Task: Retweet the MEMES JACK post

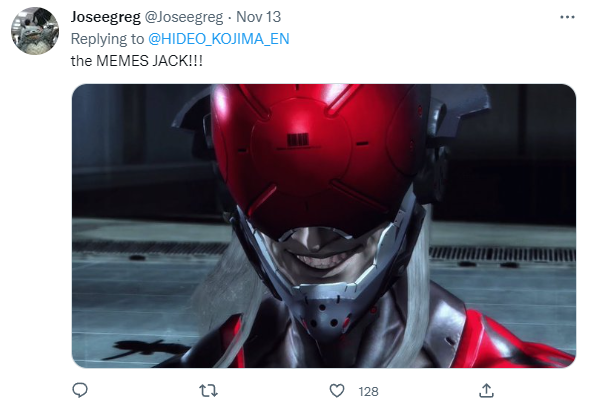Action: click(208, 391)
